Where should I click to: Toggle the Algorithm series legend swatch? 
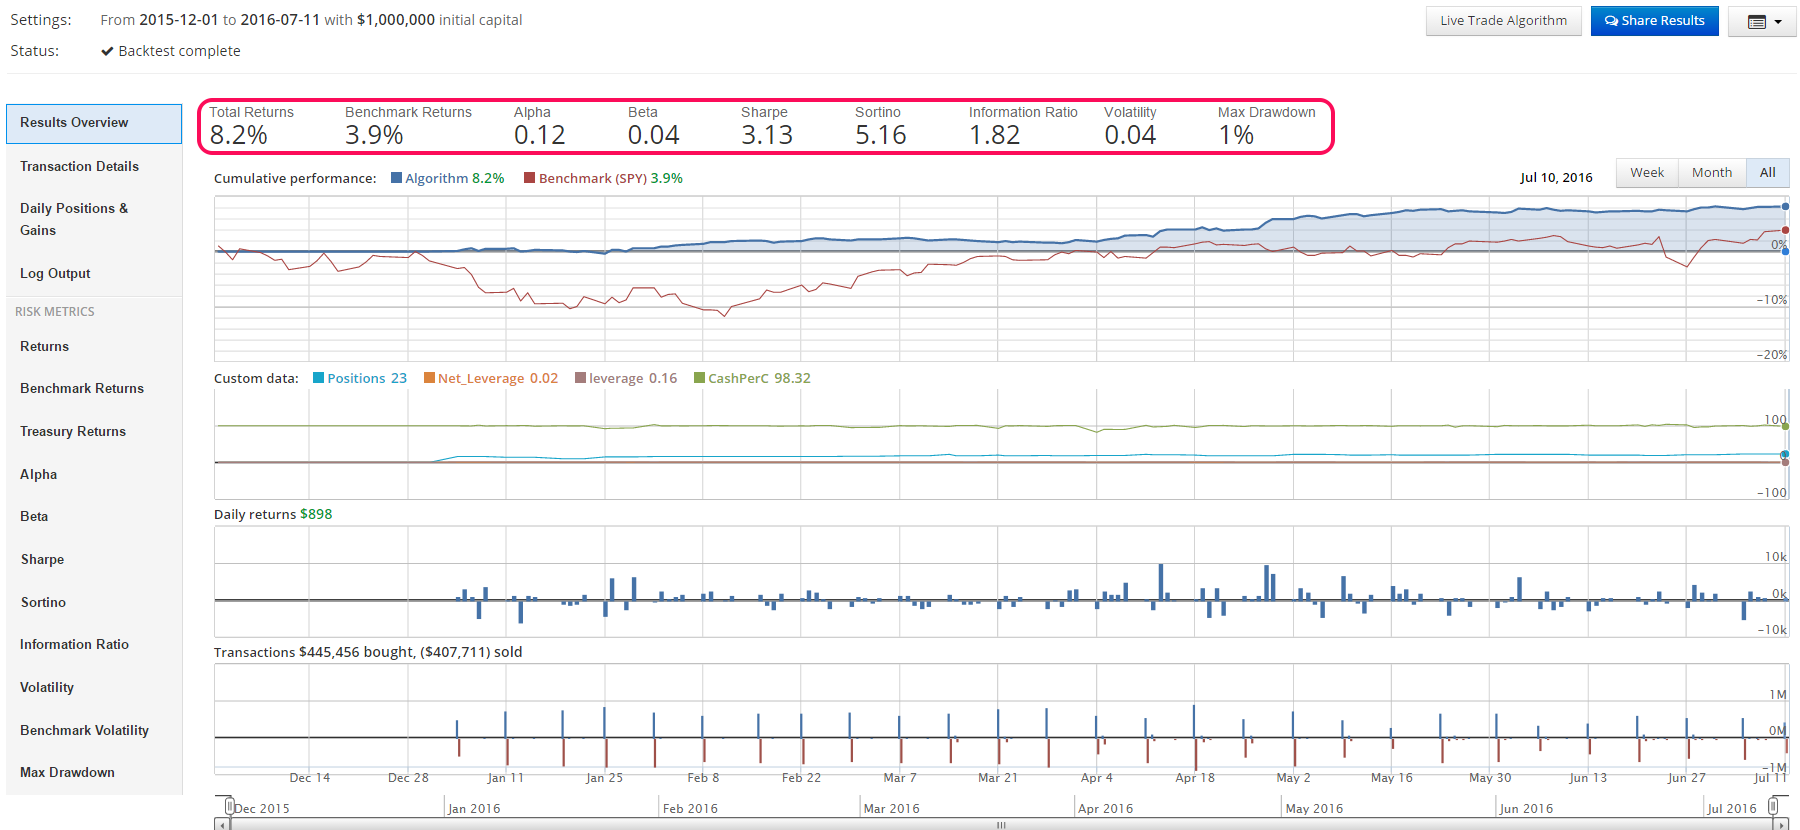[x=396, y=178]
